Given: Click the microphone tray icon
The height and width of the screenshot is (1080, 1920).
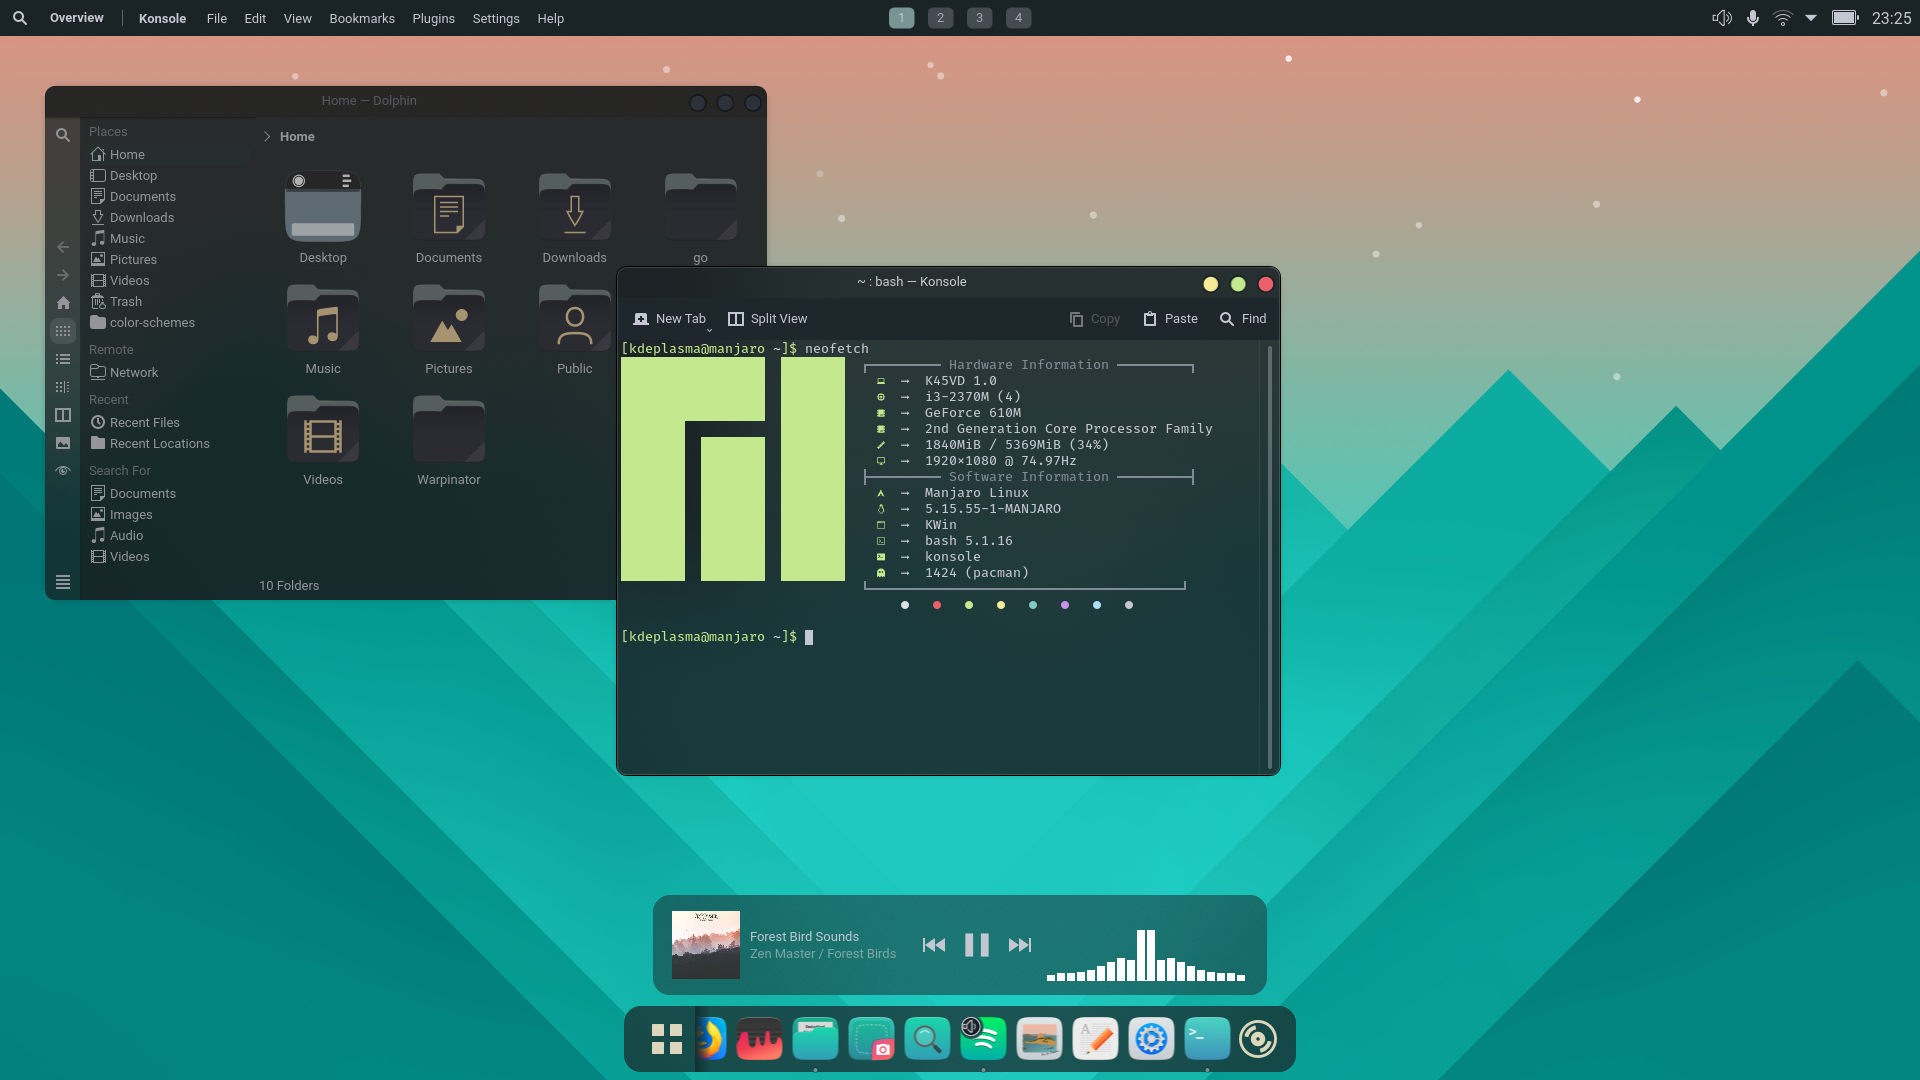Looking at the screenshot, I should [x=1753, y=18].
